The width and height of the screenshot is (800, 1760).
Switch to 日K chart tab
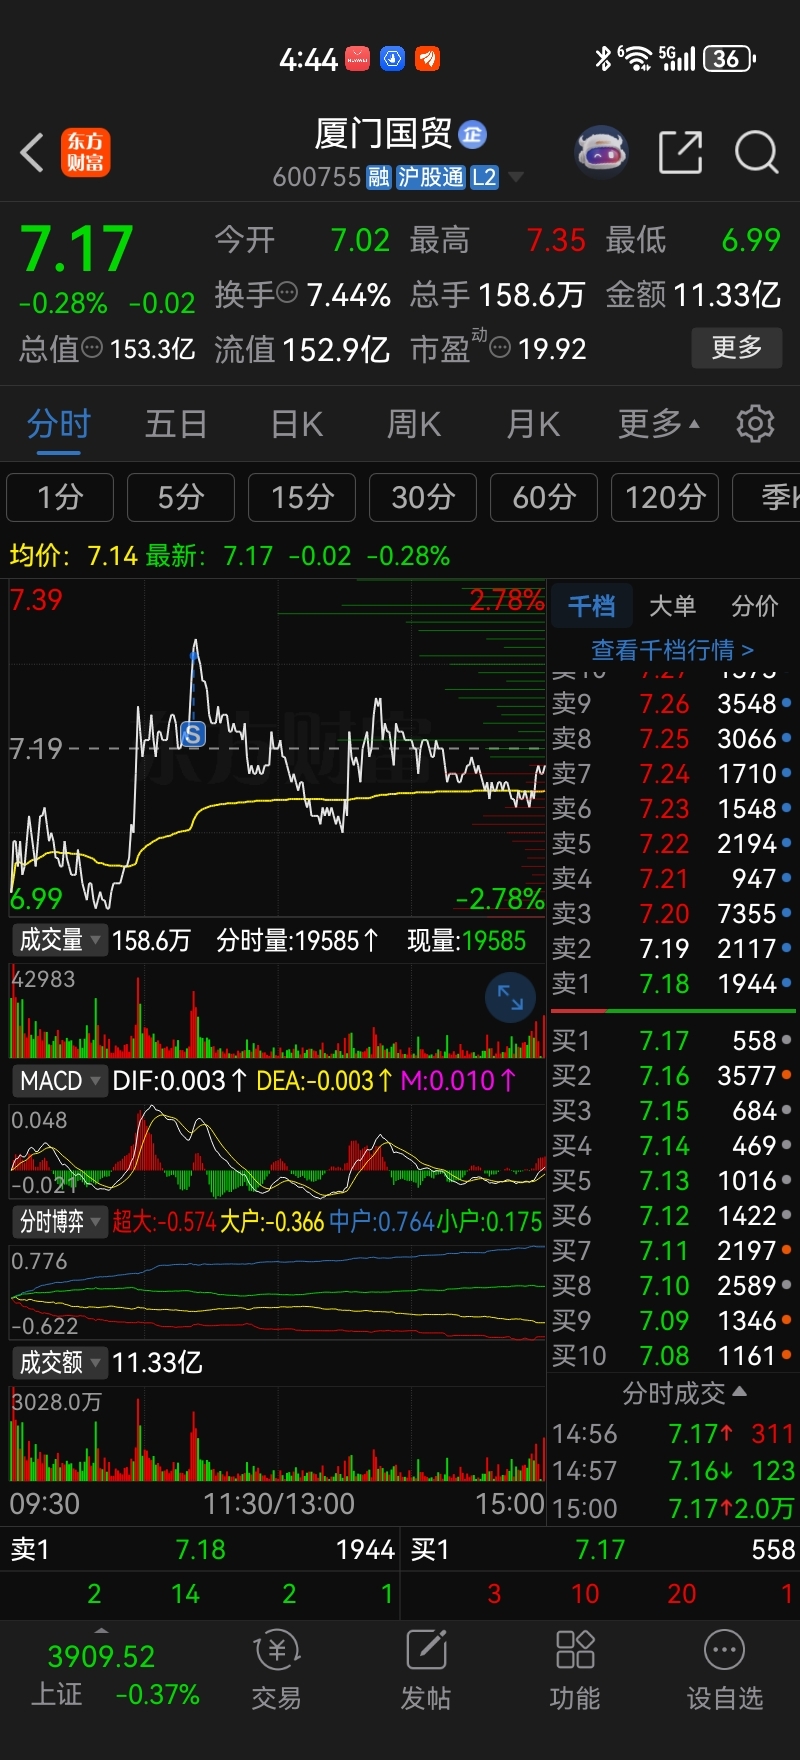coord(297,424)
